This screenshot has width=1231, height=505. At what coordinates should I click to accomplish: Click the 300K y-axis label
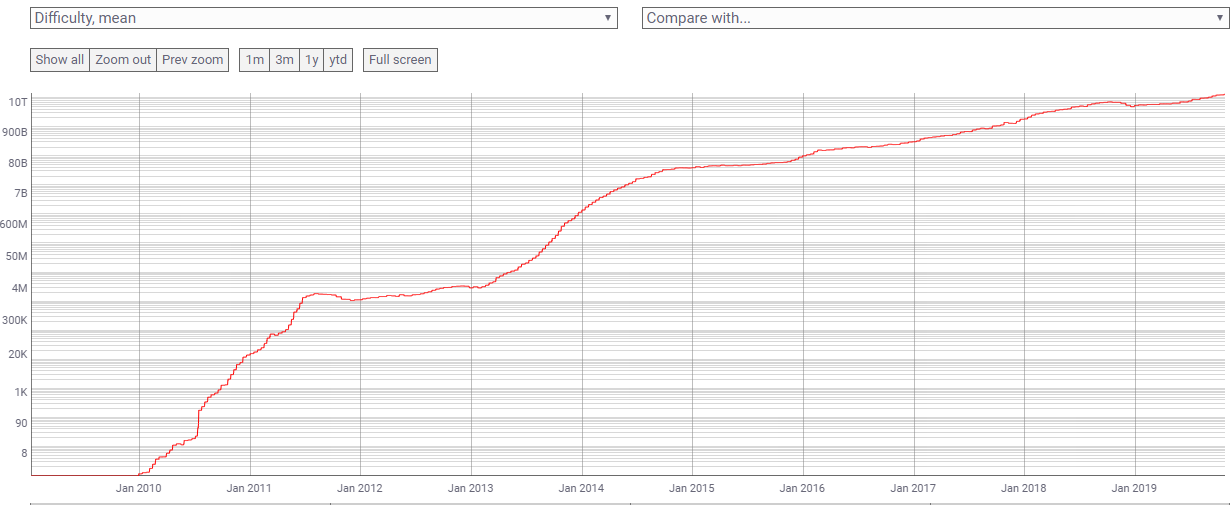(14, 321)
